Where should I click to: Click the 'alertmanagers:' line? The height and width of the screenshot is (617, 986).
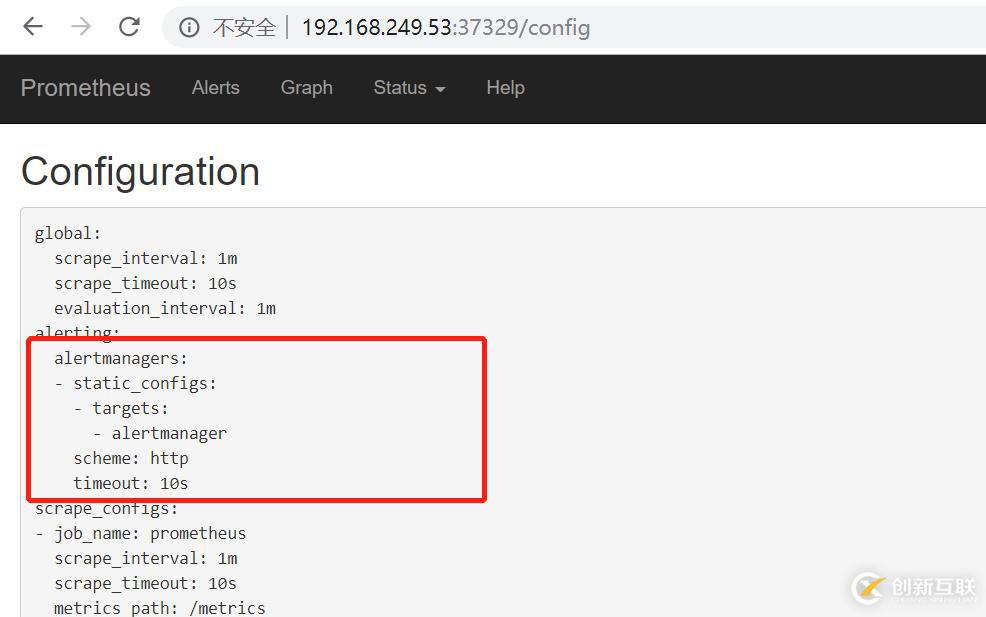point(121,359)
